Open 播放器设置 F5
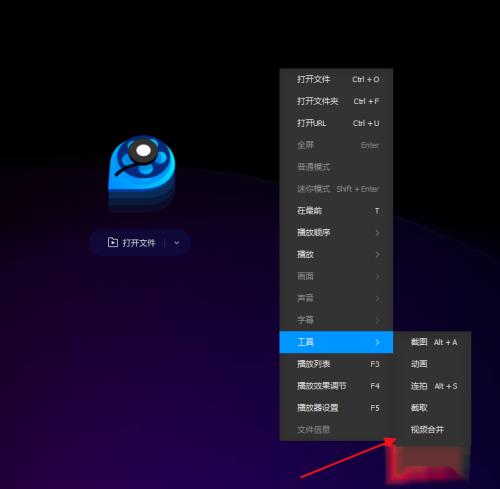Image resolution: width=500 pixels, height=489 pixels. (x=336, y=408)
